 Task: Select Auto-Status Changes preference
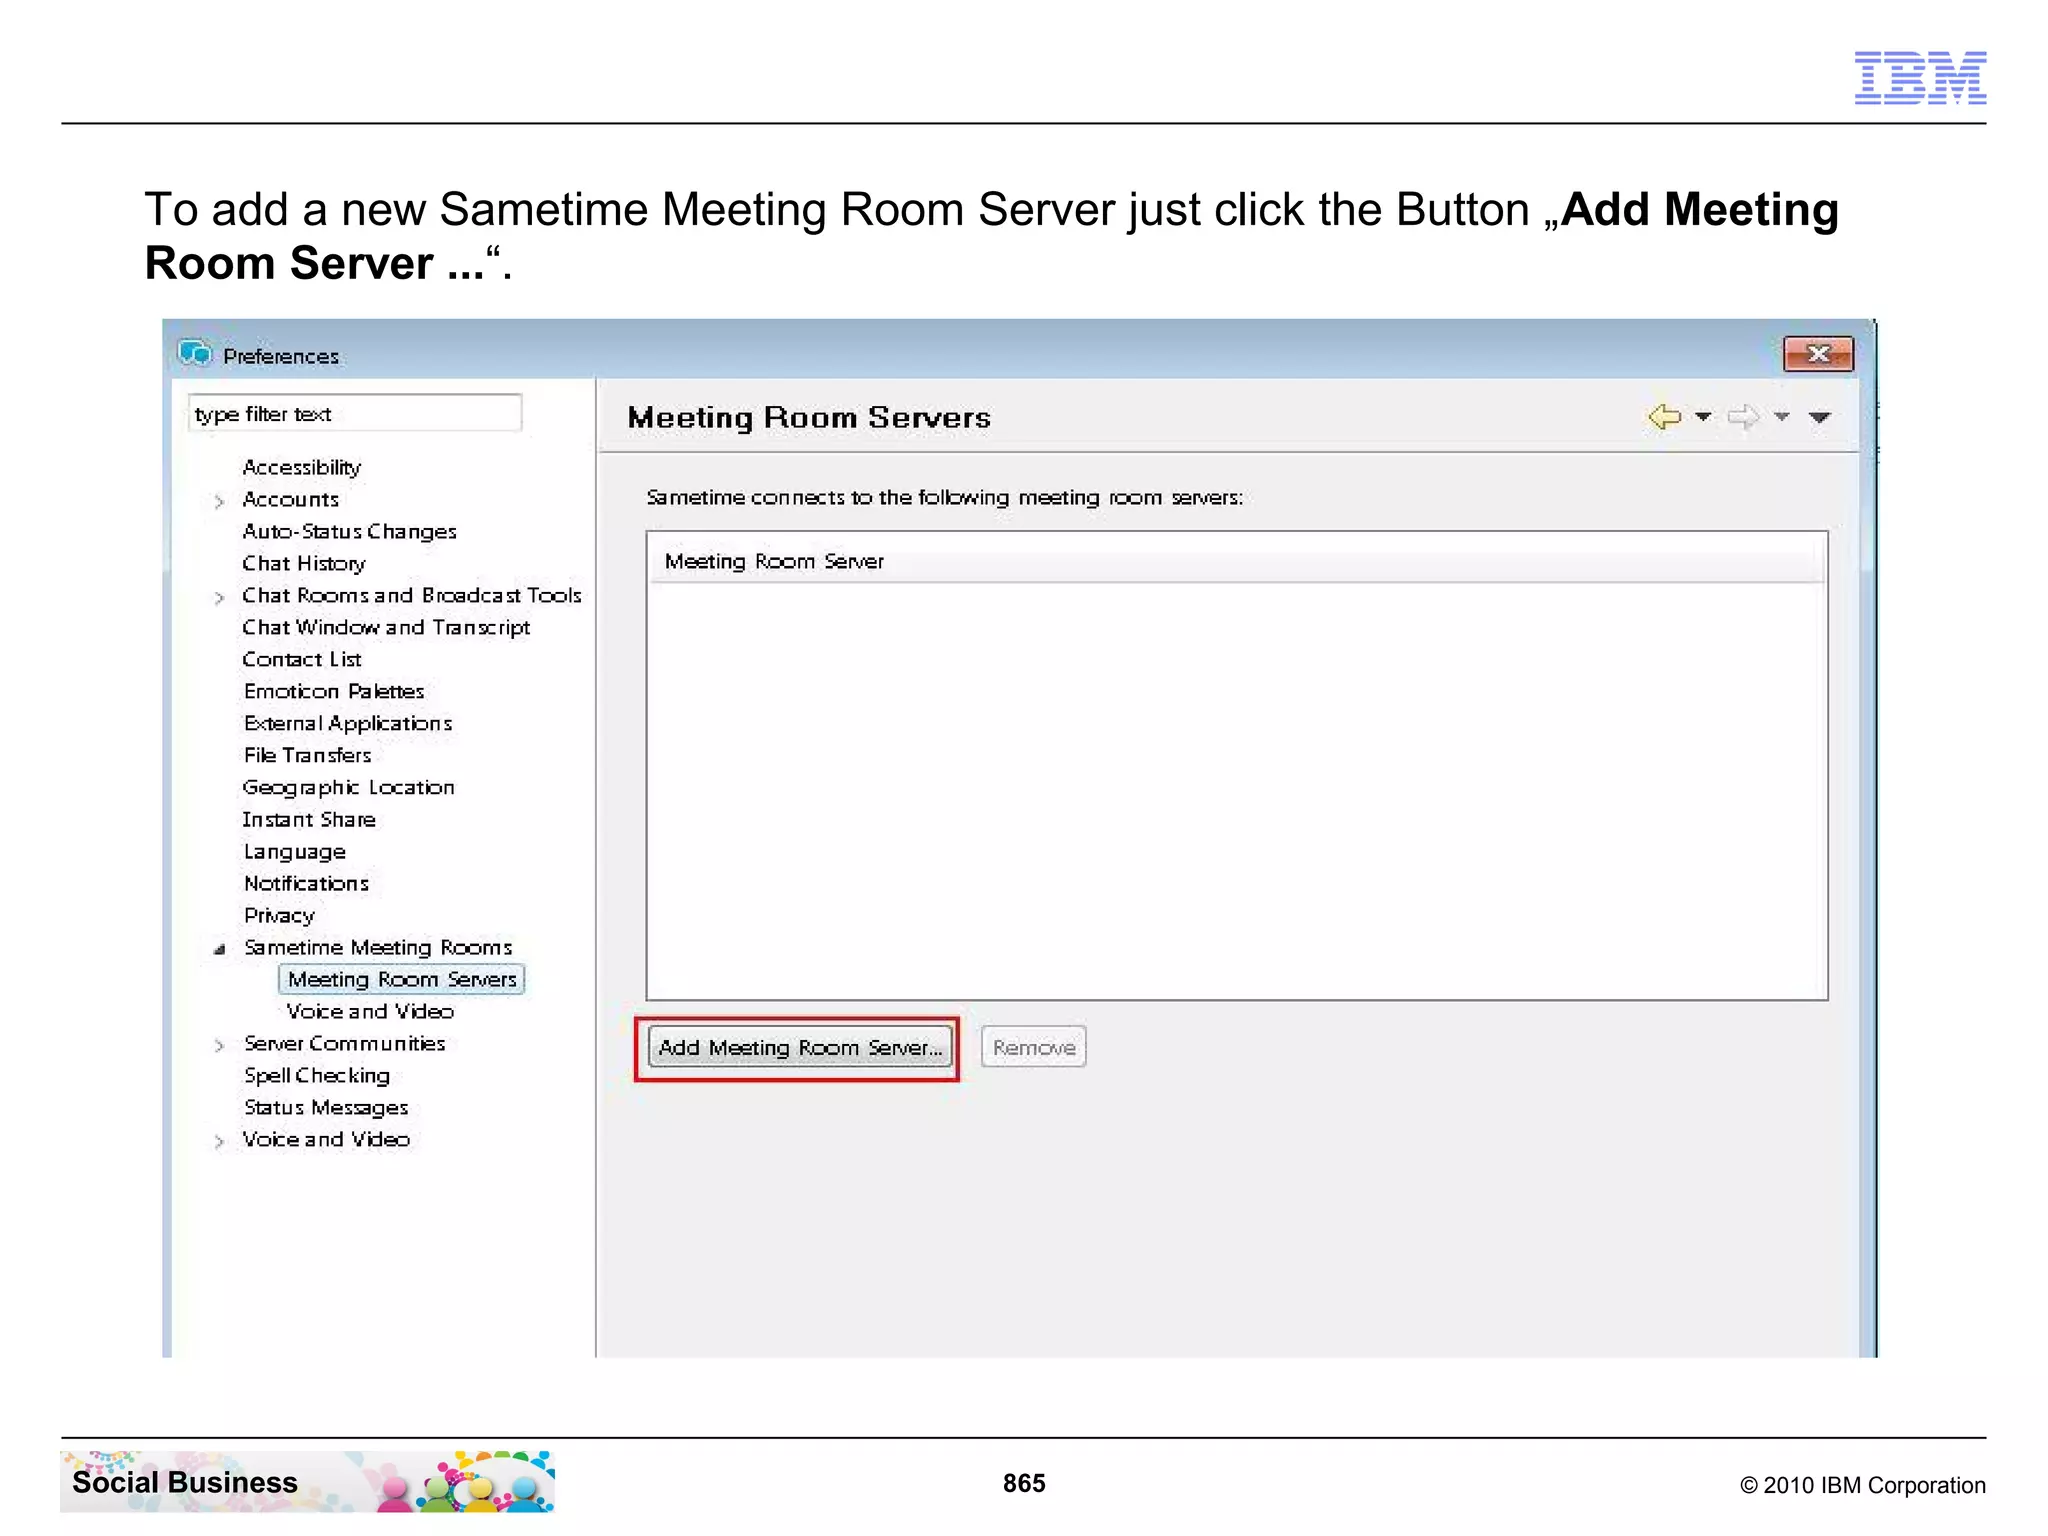tap(349, 531)
